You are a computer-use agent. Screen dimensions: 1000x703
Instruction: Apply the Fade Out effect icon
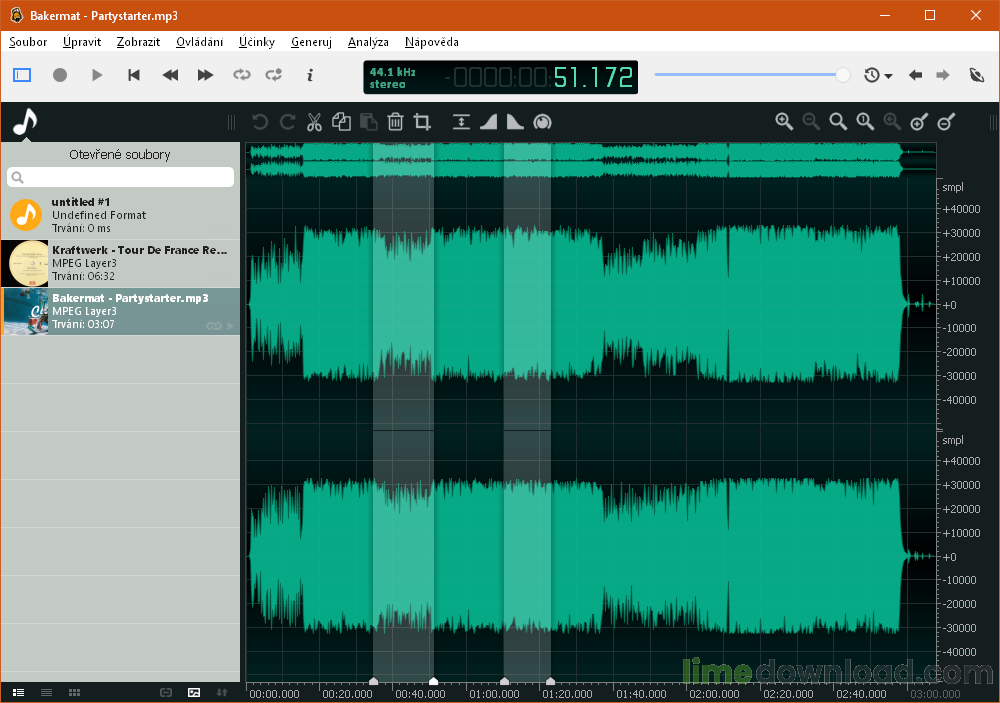coord(515,122)
